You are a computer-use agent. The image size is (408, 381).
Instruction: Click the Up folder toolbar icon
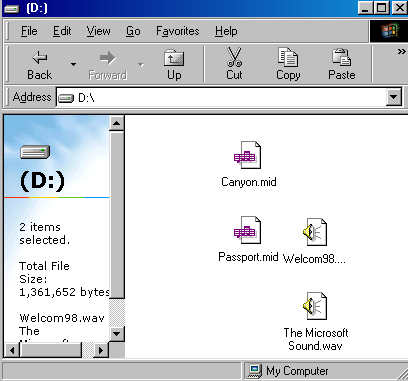174,58
